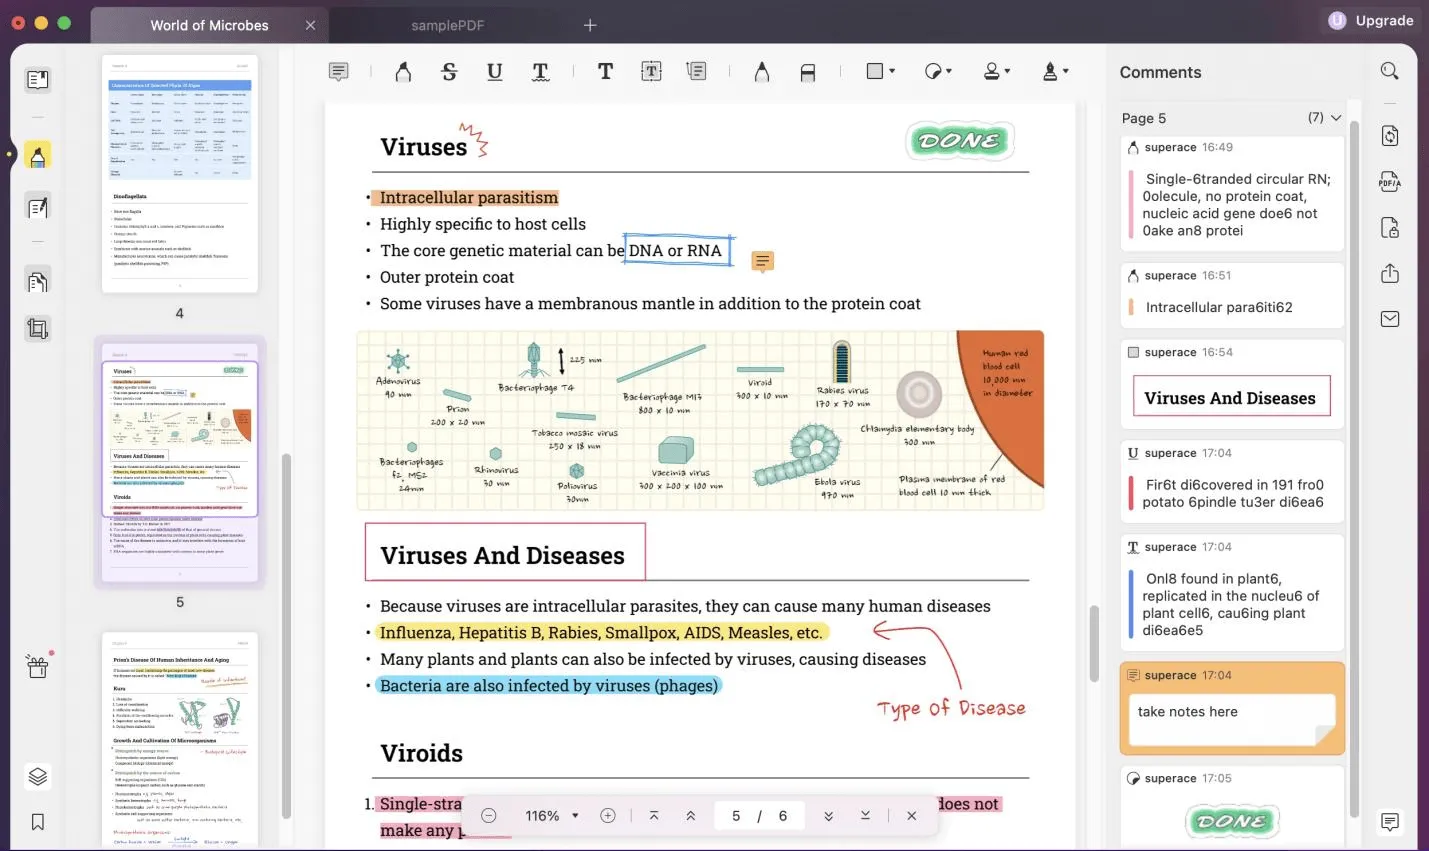Switch to the World of Microbes tab
This screenshot has width=1429, height=851.
pos(209,25)
